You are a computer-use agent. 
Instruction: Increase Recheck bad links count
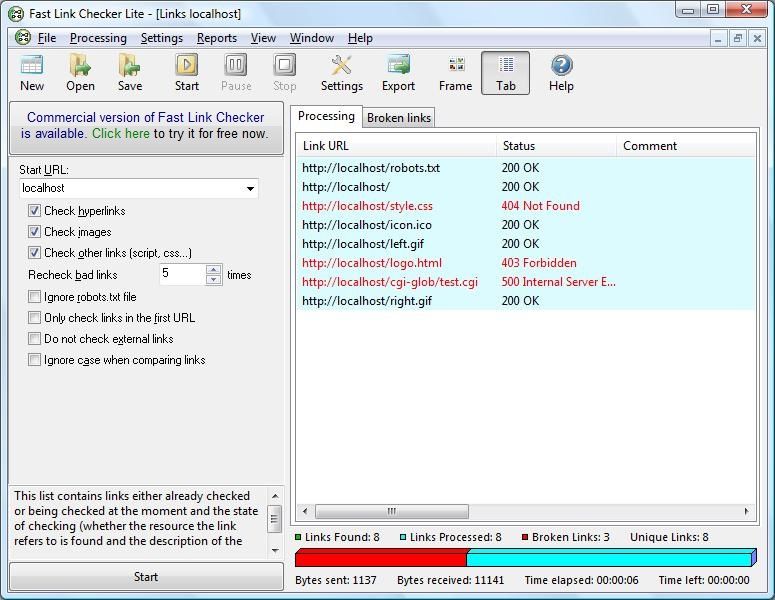point(214,269)
